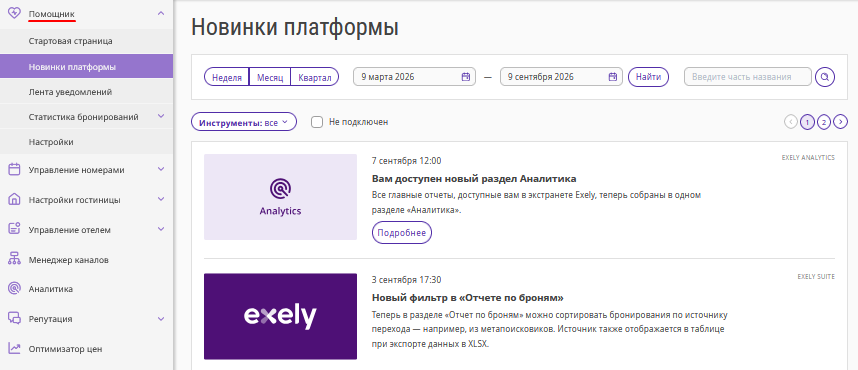858x370 pixels.
Task: Expand the Управление отелем section
Action: [x=161, y=229]
